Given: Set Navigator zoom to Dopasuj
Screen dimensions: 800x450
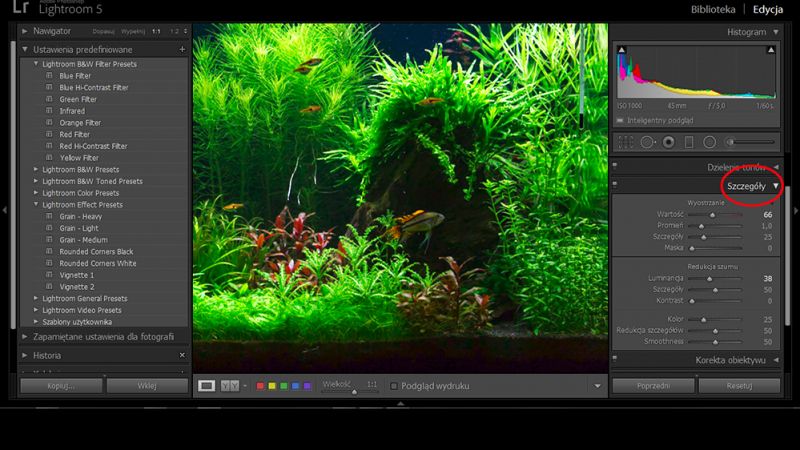Looking at the screenshot, I should coord(104,31).
